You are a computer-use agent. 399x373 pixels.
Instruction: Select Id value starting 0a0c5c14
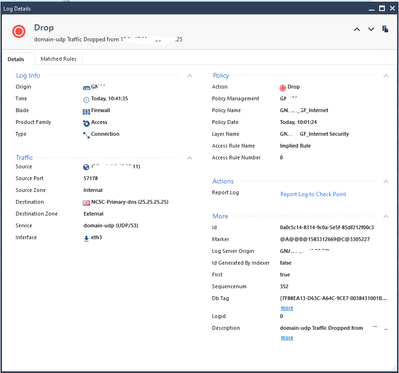327,227
